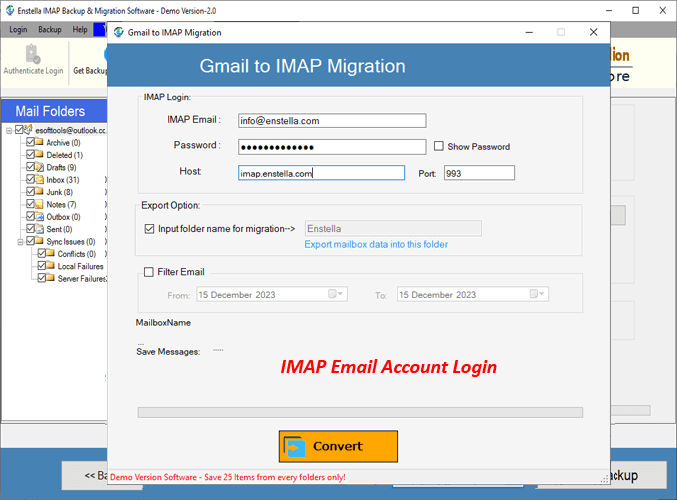Uncheck the Drafts (9) folder checkbox

point(30,167)
